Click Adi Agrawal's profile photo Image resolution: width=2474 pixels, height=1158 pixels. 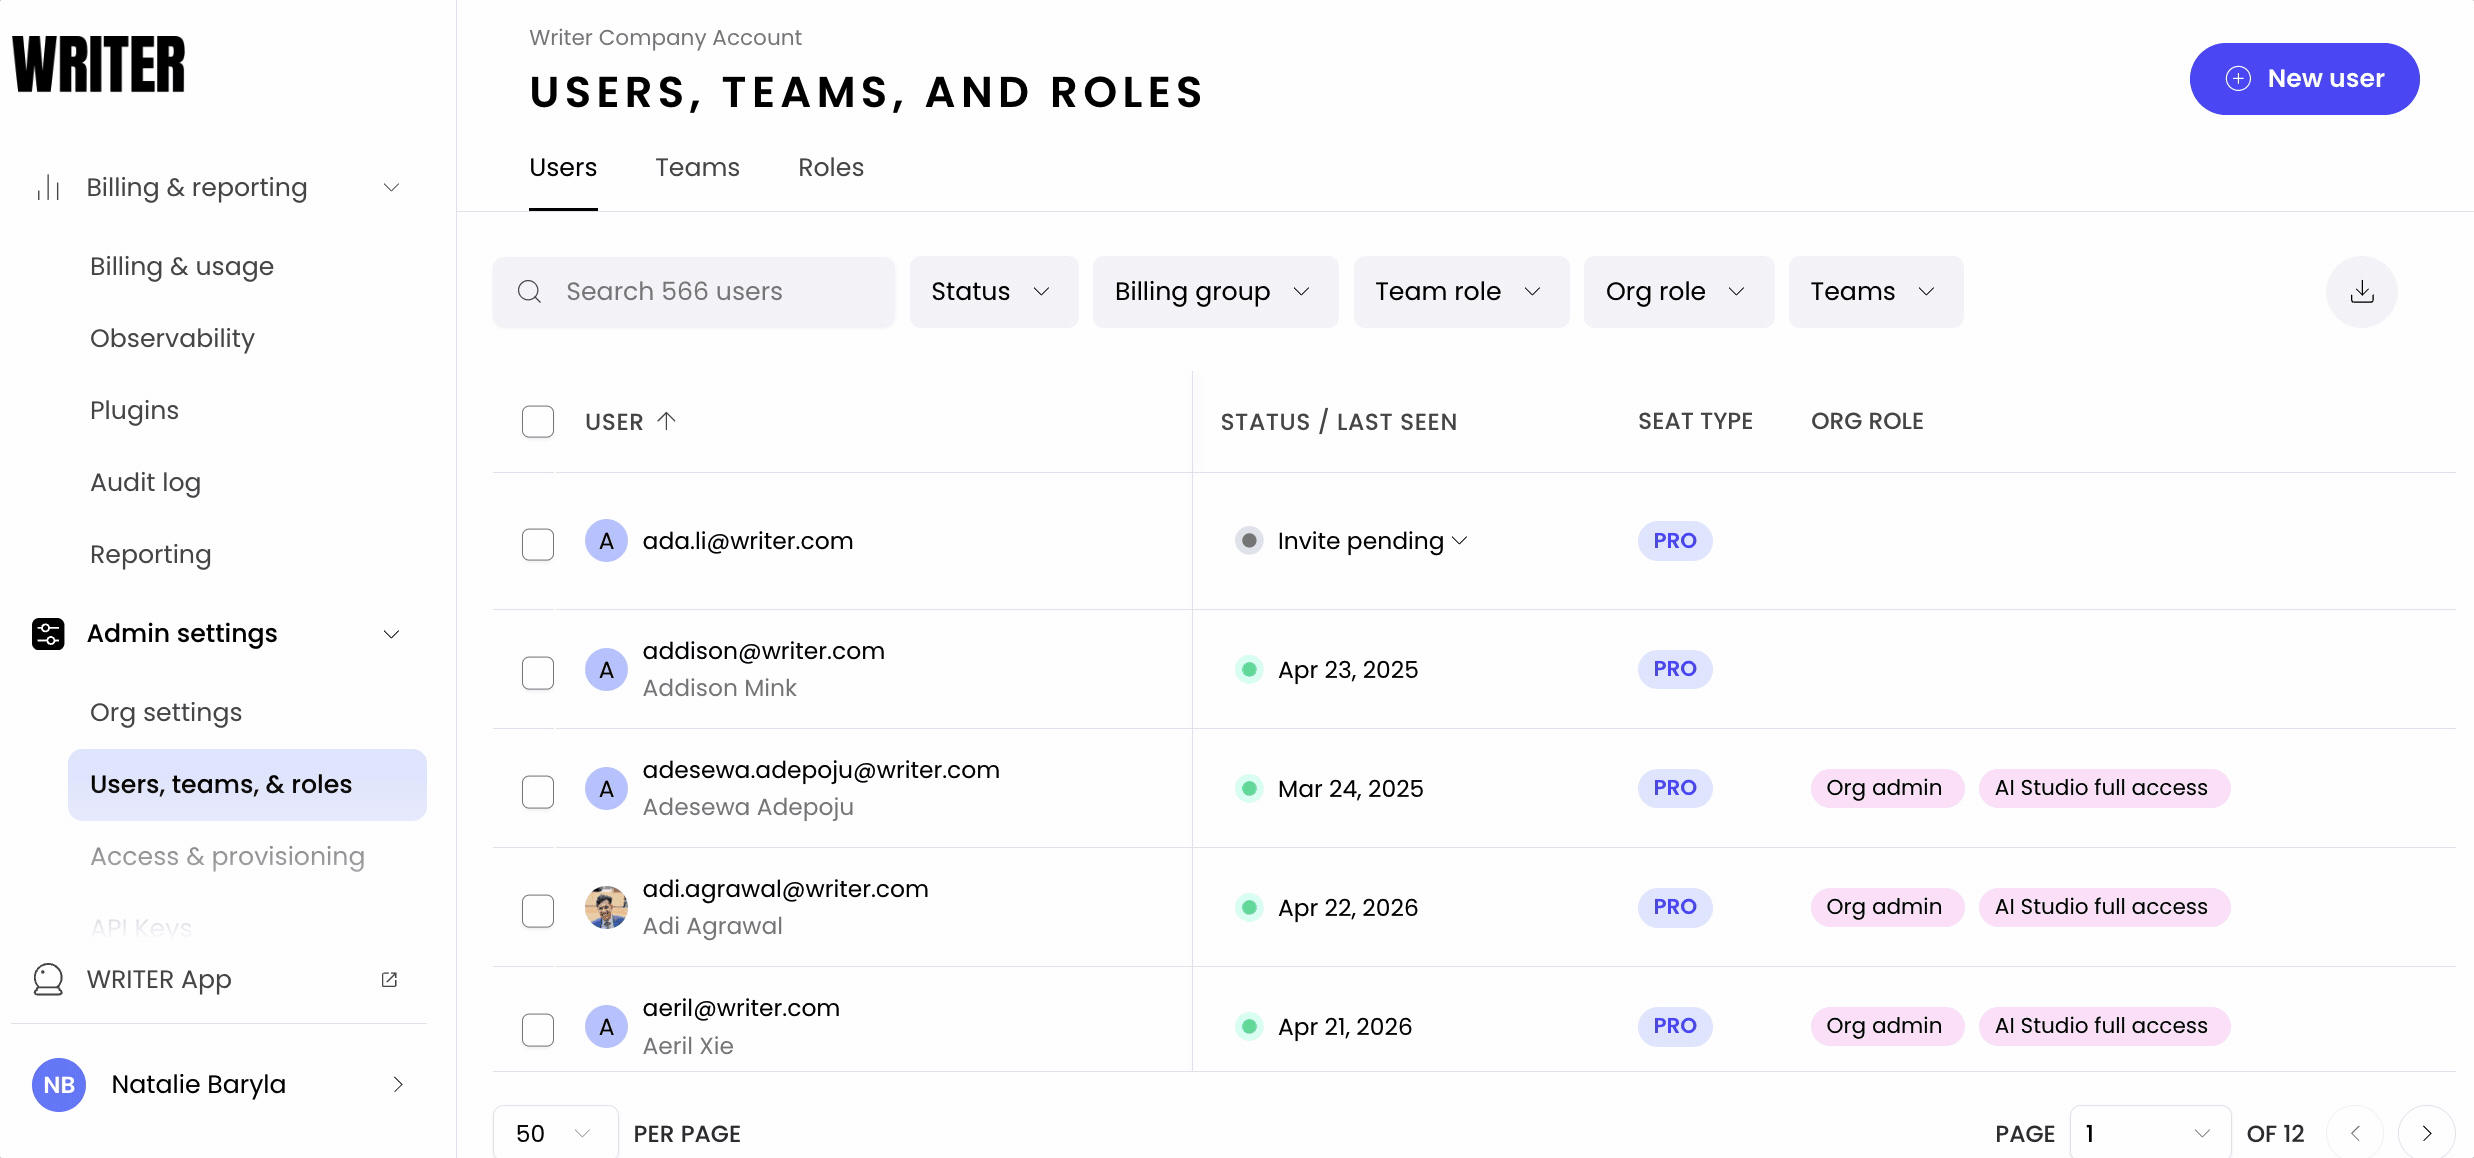click(606, 908)
